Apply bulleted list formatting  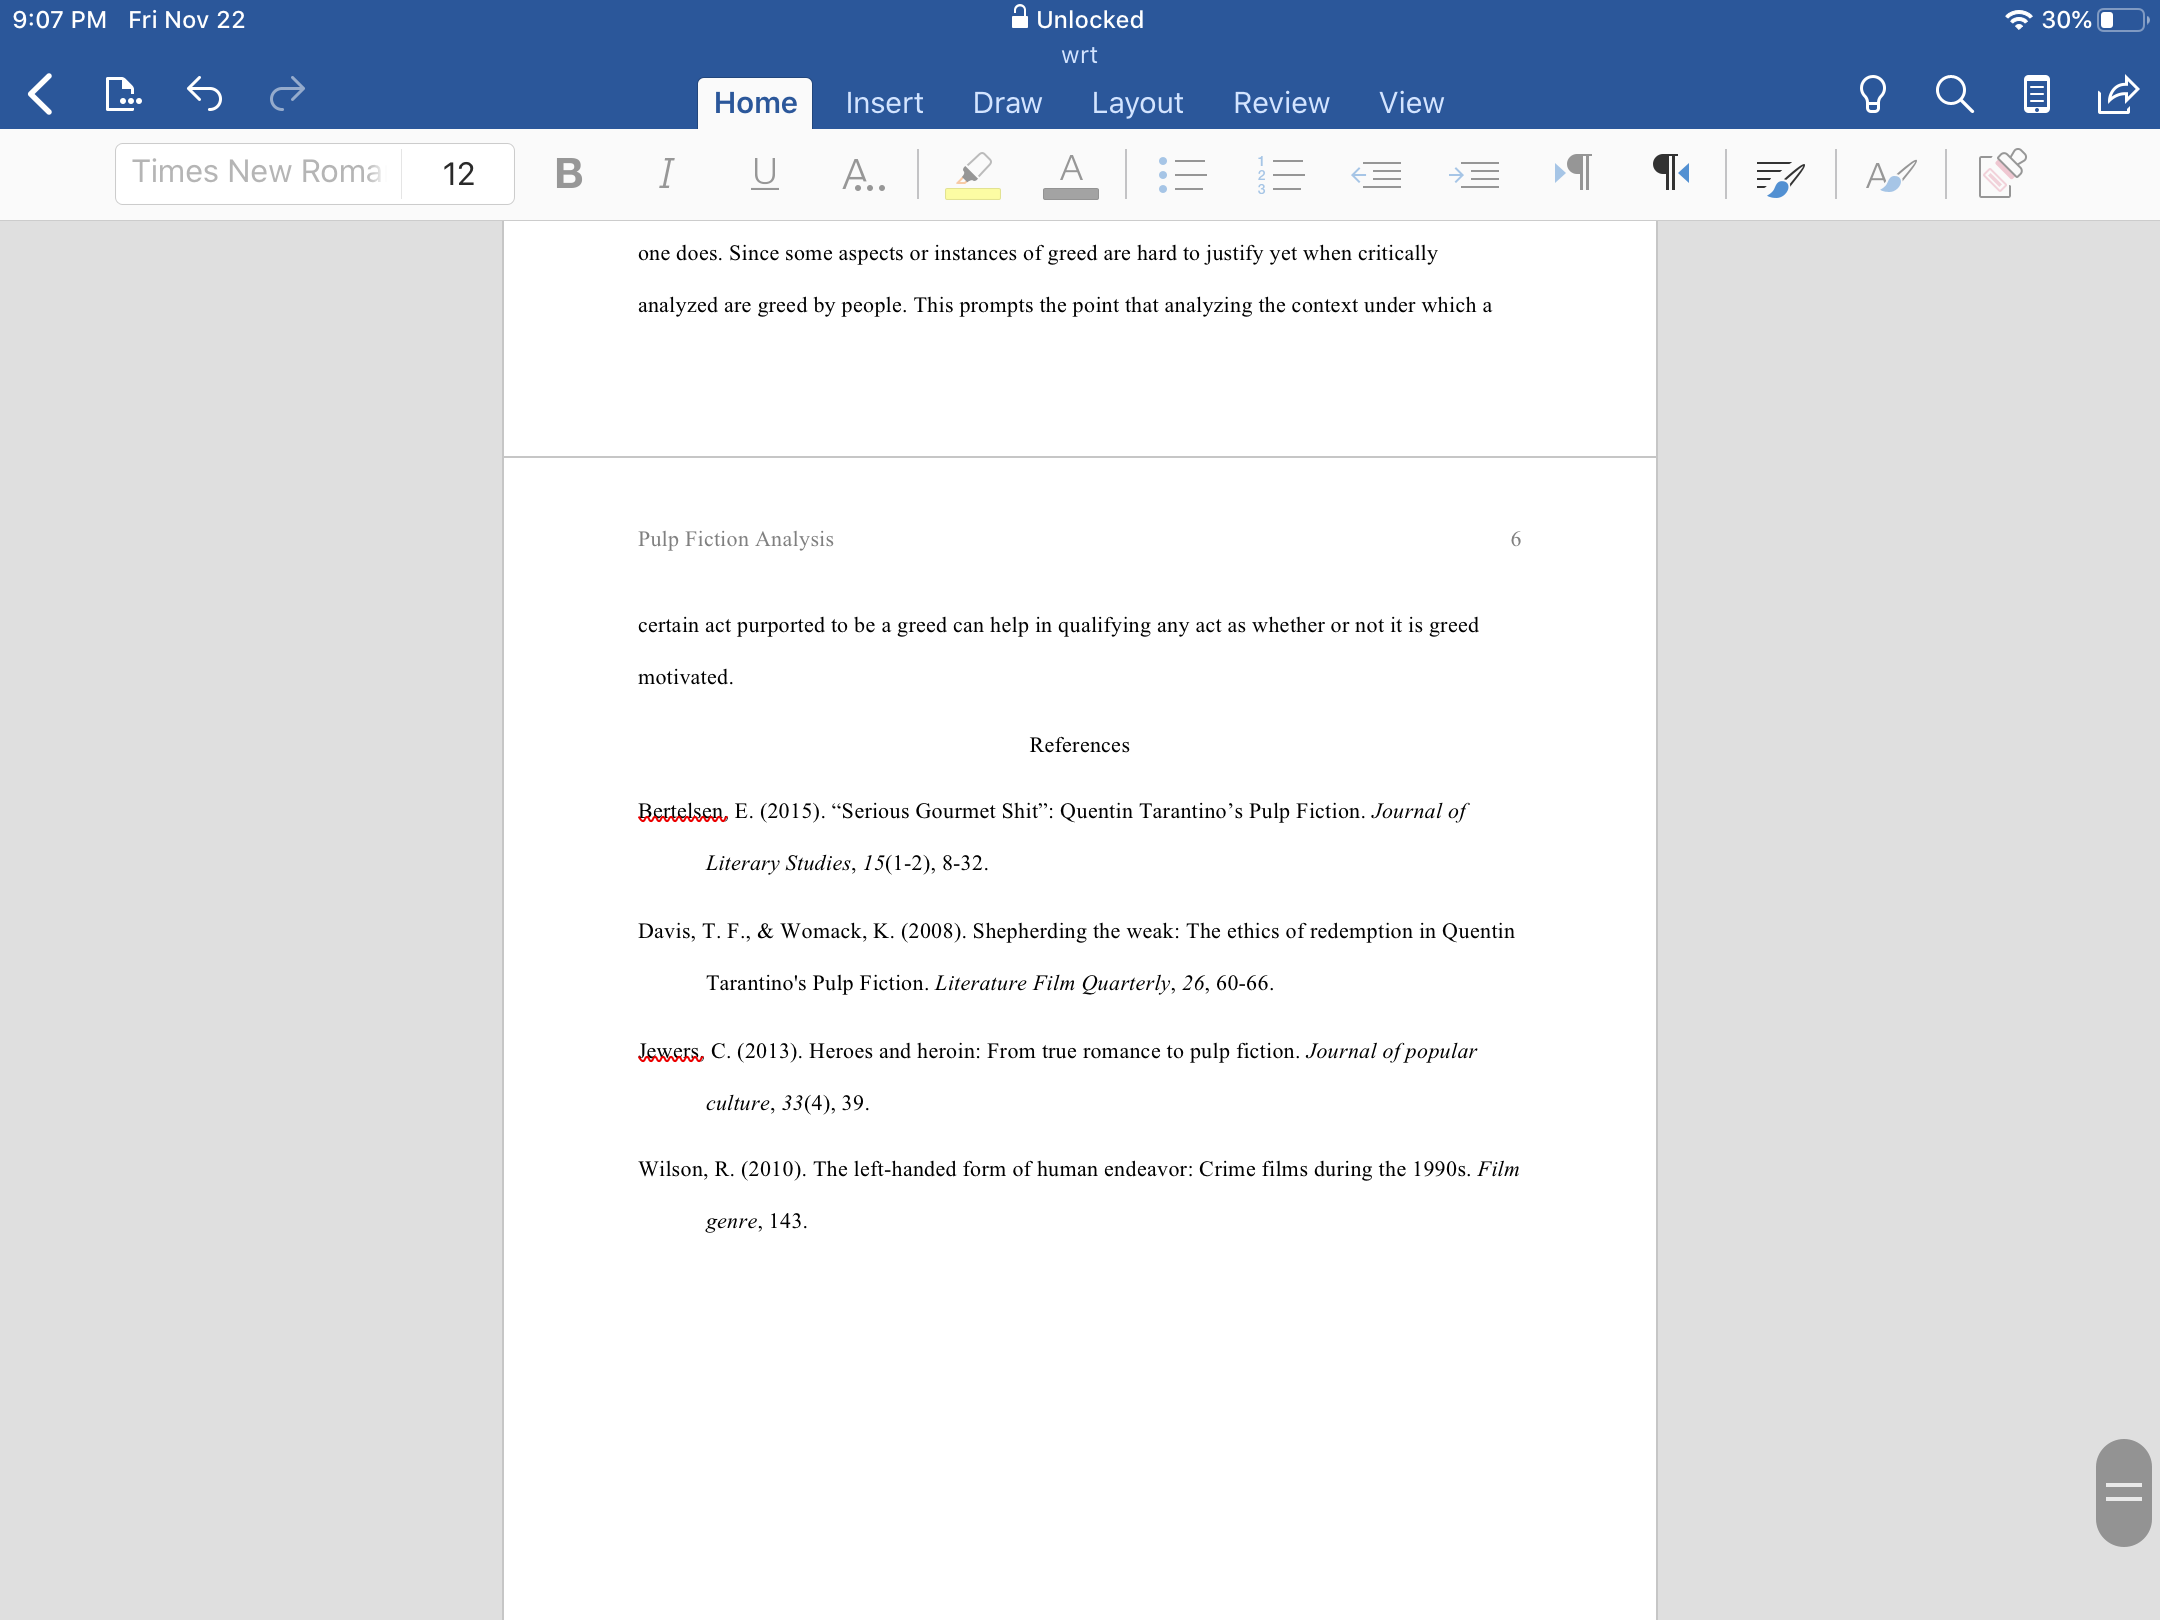[x=1182, y=174]
